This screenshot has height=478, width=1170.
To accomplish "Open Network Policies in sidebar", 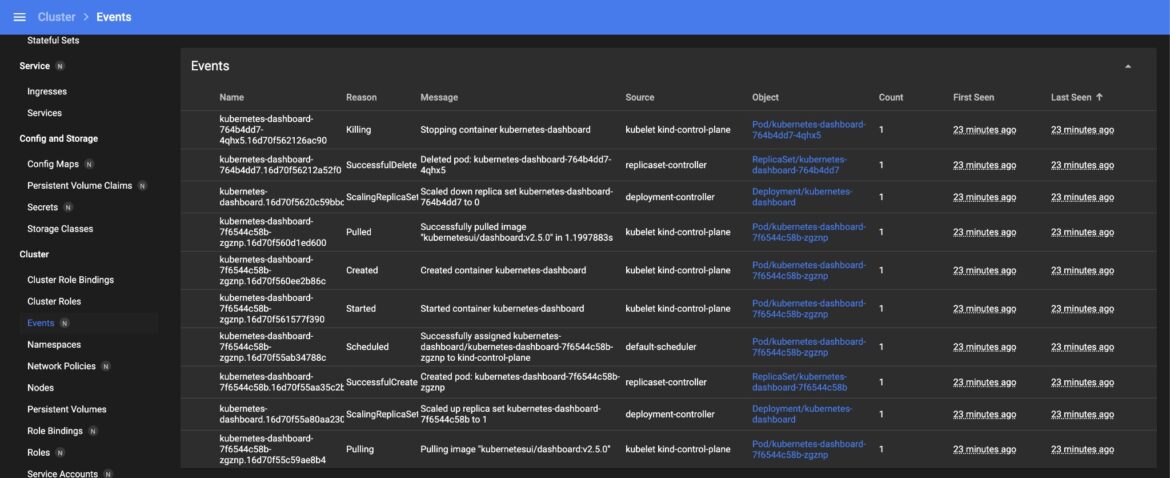I will (61, 366).
